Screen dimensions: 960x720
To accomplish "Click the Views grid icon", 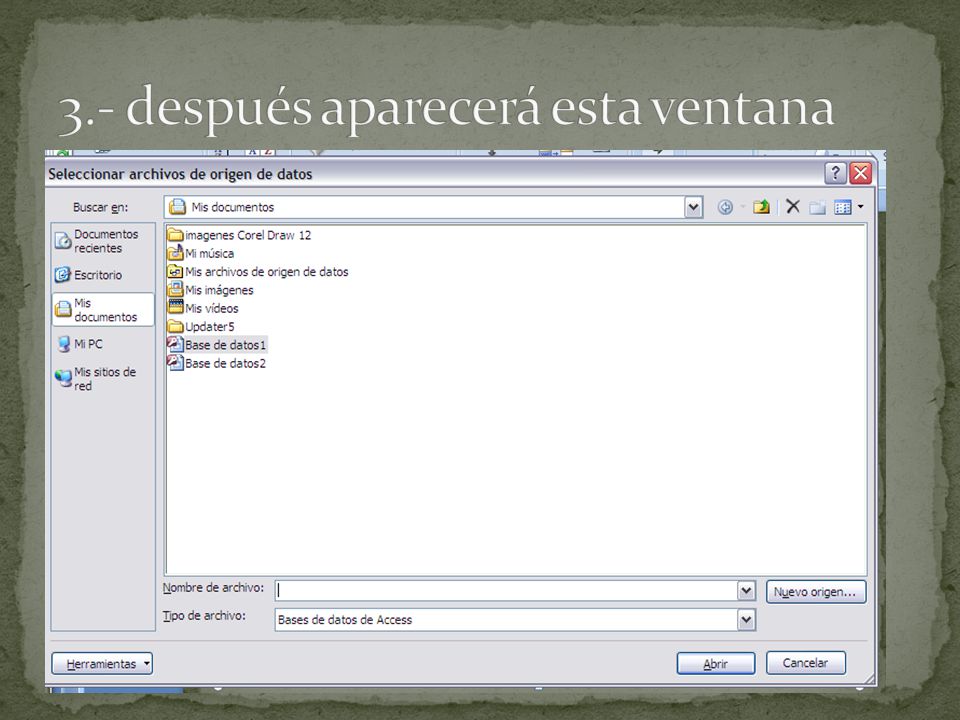I will coord(842,208).
